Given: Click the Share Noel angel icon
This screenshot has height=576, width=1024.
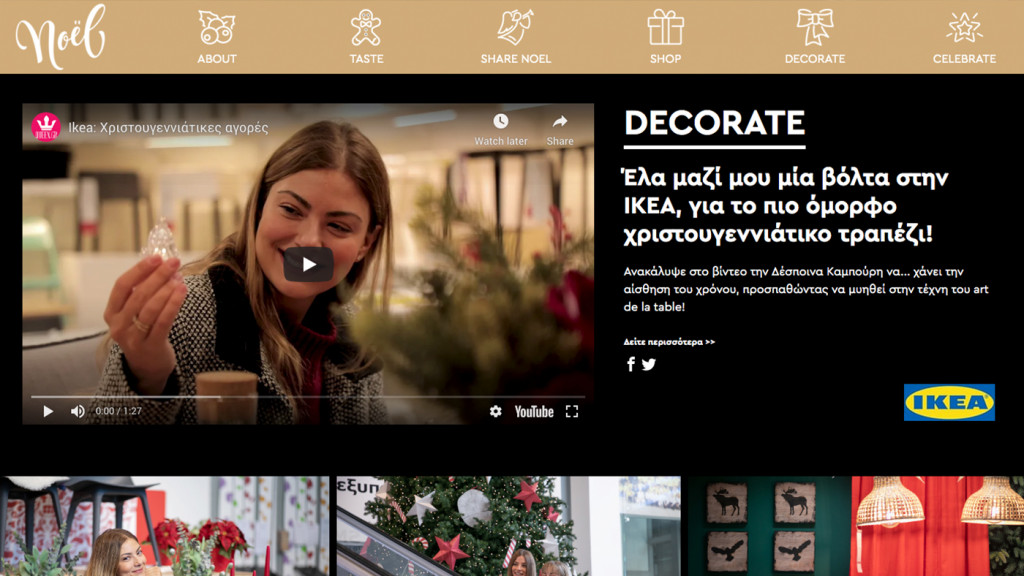Looking at the screenshot, I should pyautogui.click(x=515, y=27).
